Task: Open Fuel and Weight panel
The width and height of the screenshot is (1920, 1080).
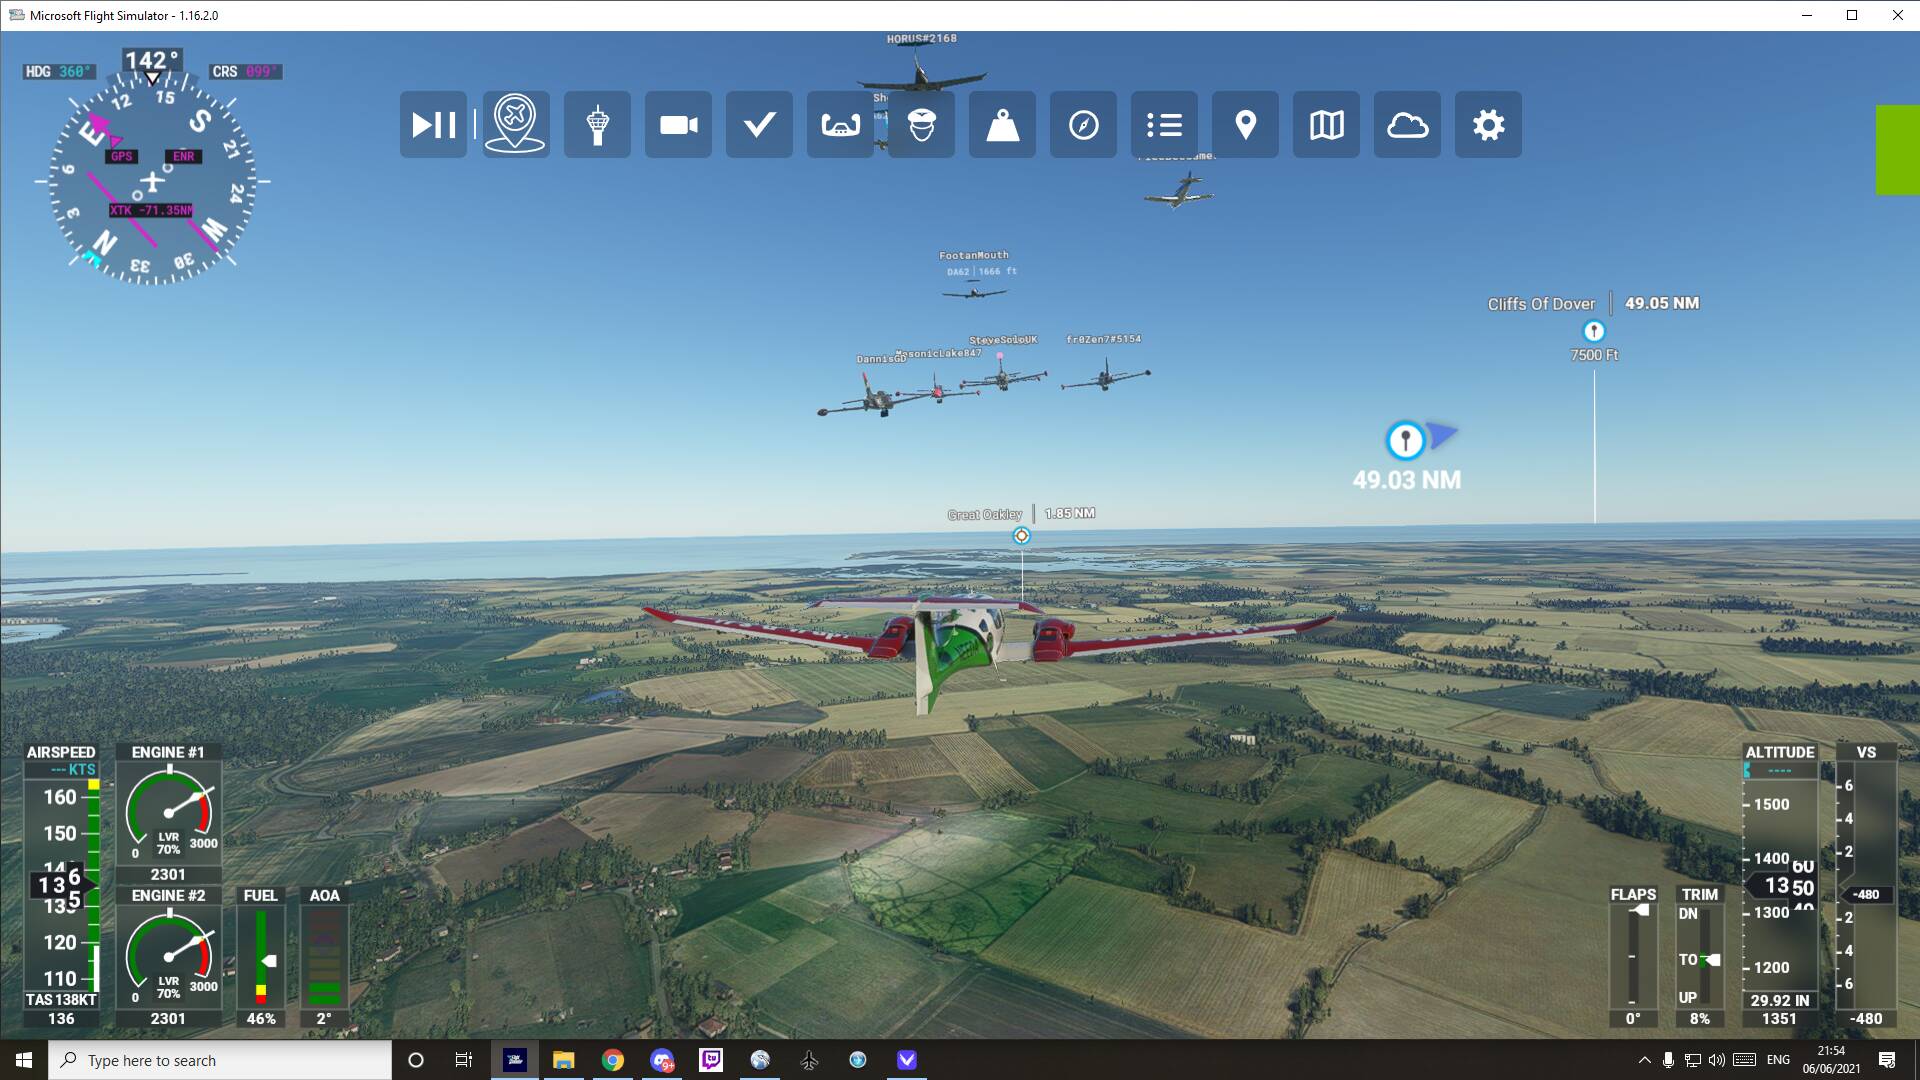Action: pyautogui.click(x=1002, y=125)
